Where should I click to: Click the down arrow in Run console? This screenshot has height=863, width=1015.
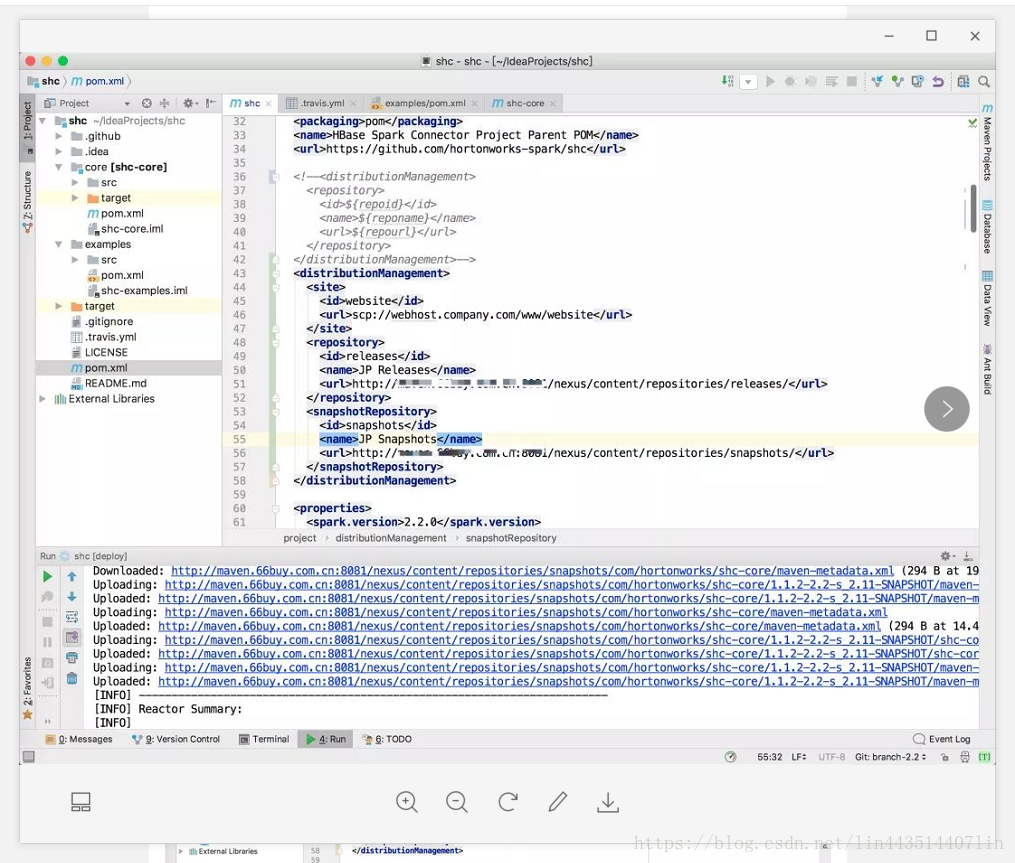pos(72,597)
